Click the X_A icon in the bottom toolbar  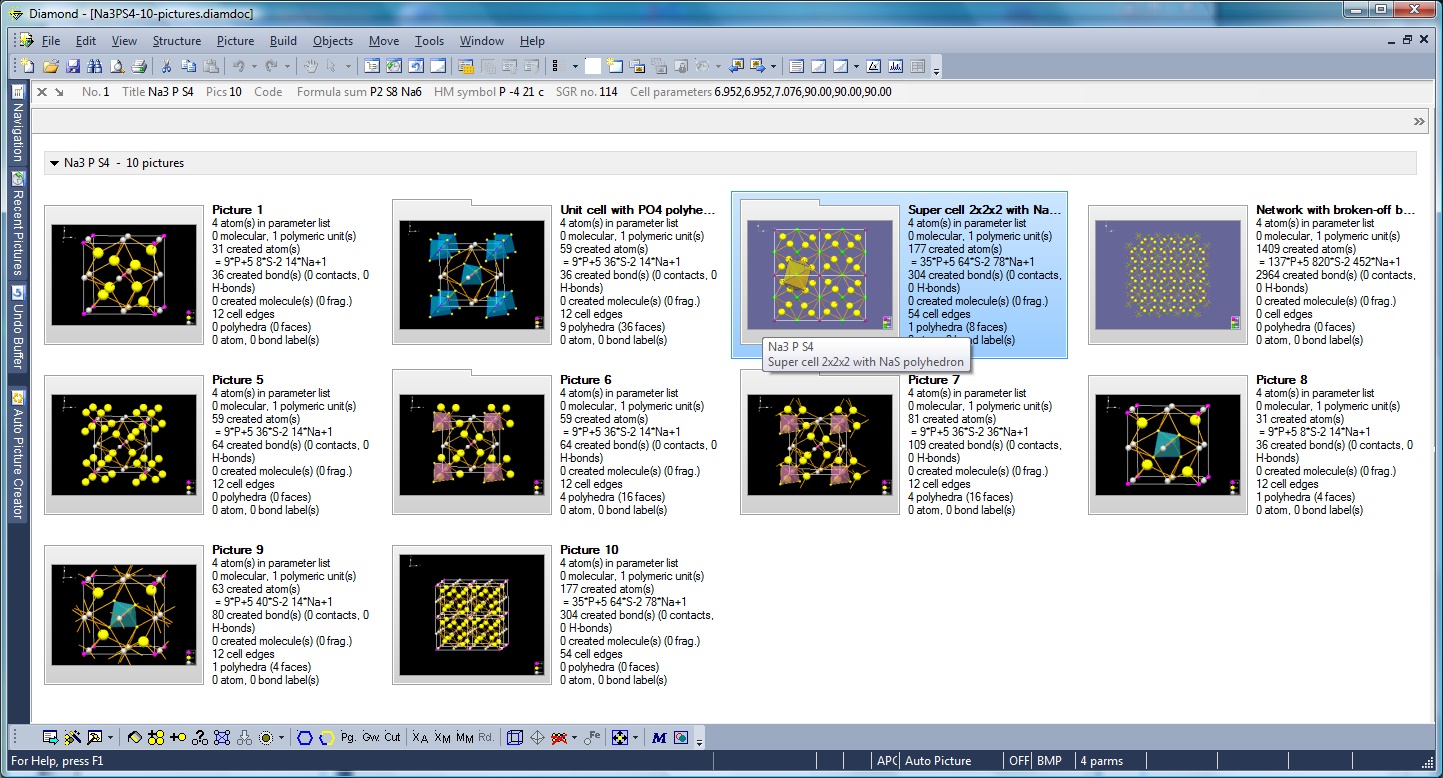pos(420,738)
